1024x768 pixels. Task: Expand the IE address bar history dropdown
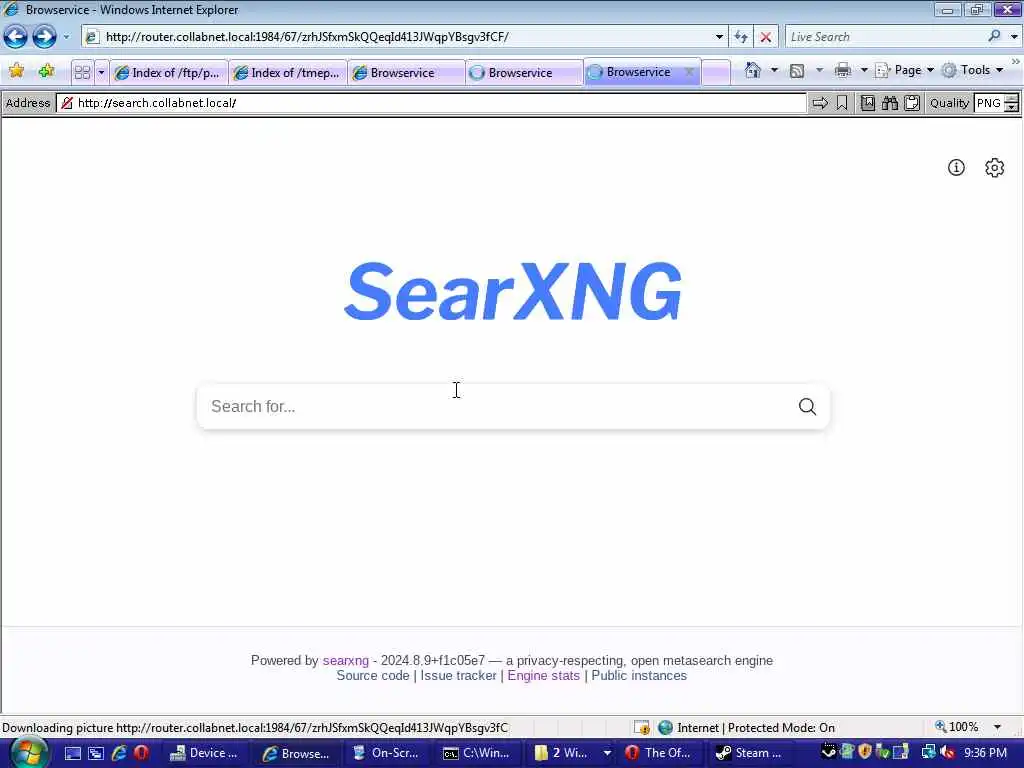click(x=720, y=37)
